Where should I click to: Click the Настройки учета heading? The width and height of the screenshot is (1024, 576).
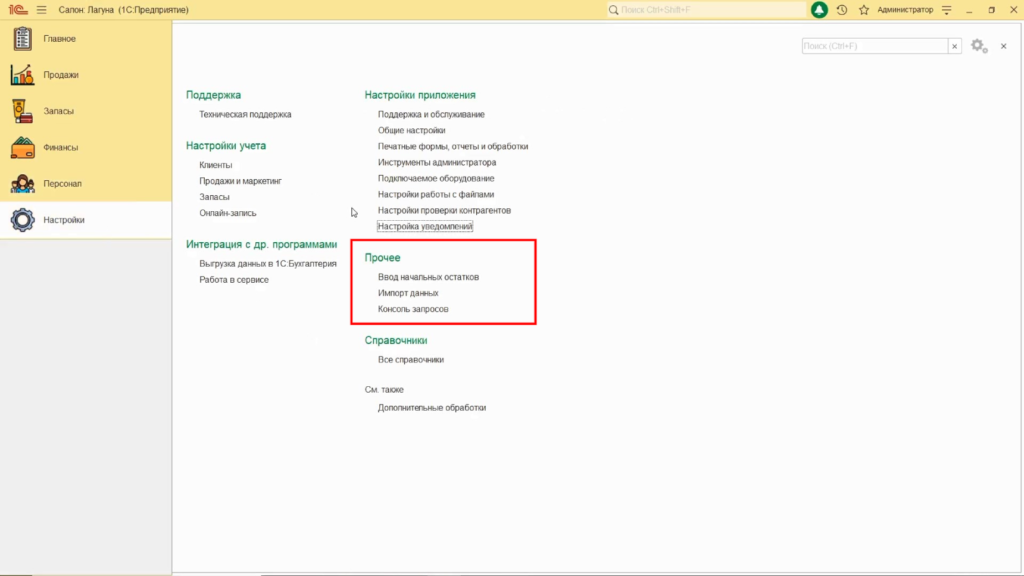226,146
